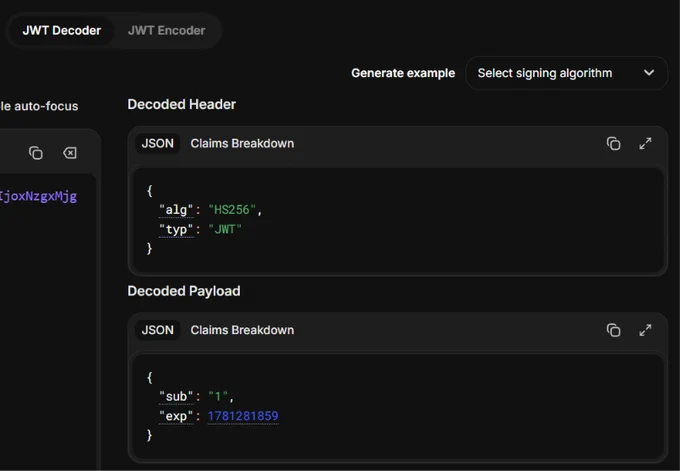Image resolution: width=680 pixels, height=471 pixels.
Task: Click the "1" sub value in payload
Action: point(218,396)
